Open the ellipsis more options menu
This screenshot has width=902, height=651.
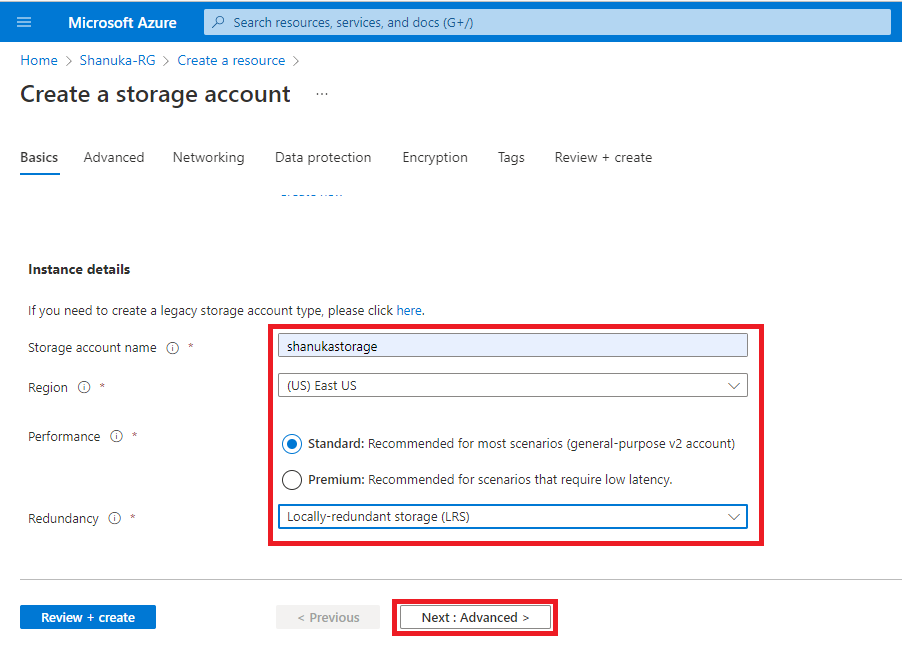coord(322,94)
